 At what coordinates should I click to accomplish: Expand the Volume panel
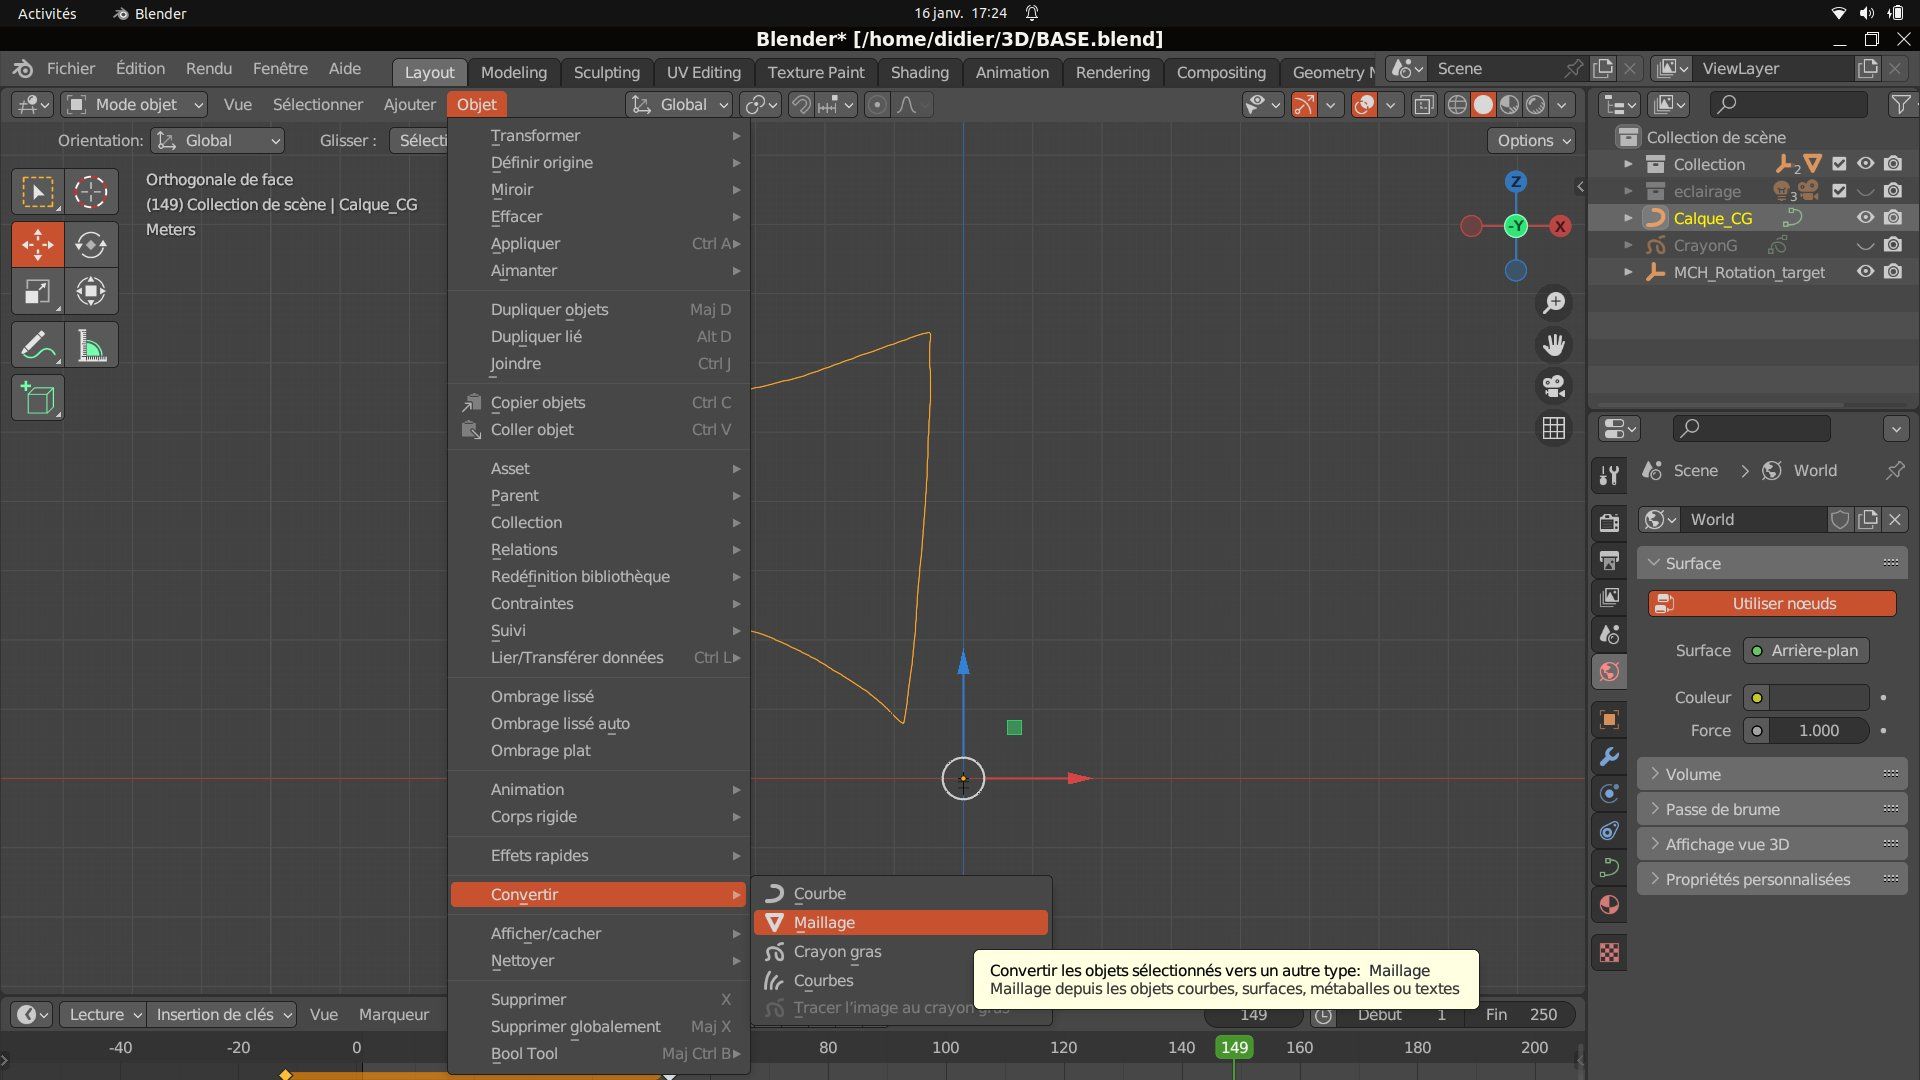tap(1772, 774)
